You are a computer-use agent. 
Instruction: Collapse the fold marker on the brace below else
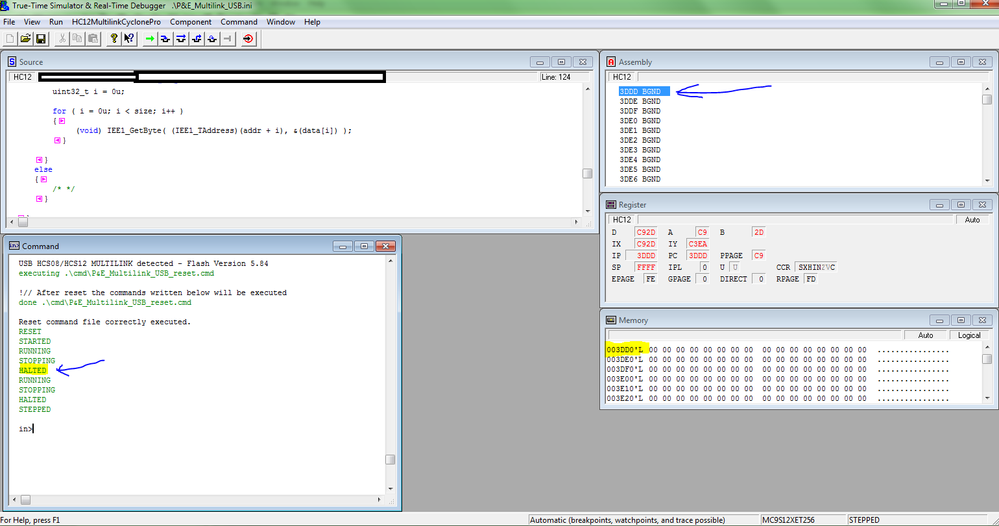coord(43,180)
